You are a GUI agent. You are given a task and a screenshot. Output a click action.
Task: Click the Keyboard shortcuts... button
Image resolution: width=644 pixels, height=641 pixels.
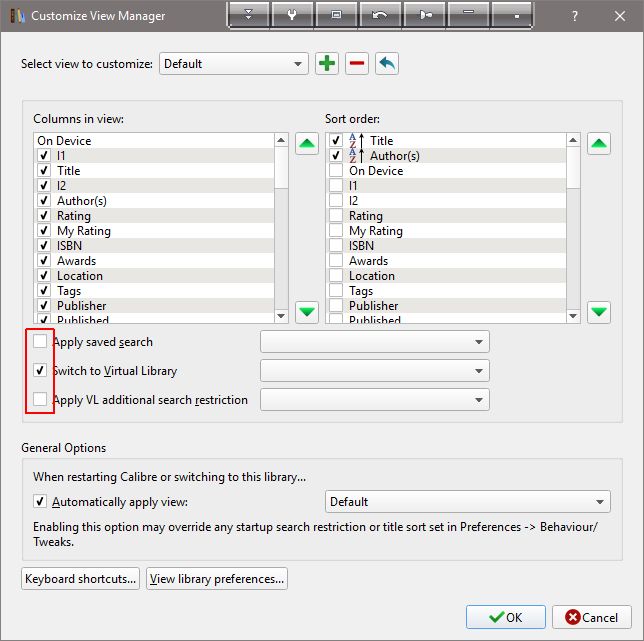click(x=80, y=579)
